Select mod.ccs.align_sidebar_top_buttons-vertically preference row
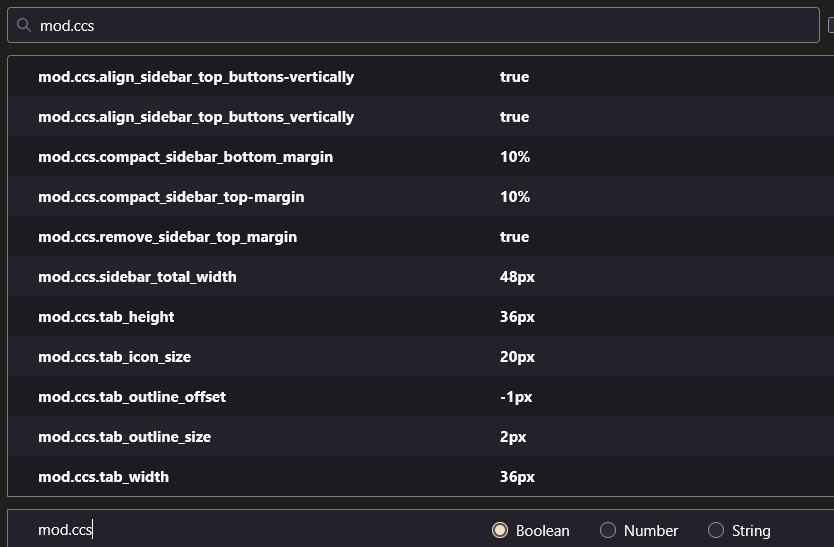 click(x=421, y=77)
